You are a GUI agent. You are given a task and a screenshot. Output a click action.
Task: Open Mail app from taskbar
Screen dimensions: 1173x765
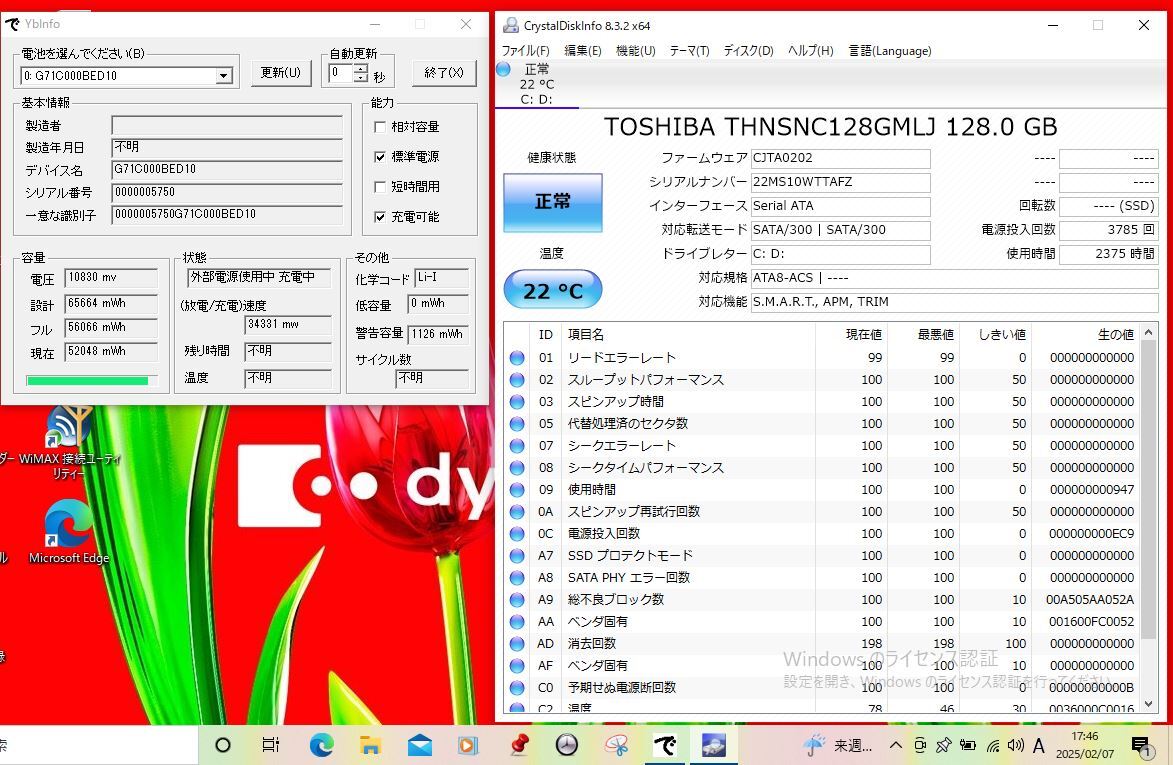419,745
